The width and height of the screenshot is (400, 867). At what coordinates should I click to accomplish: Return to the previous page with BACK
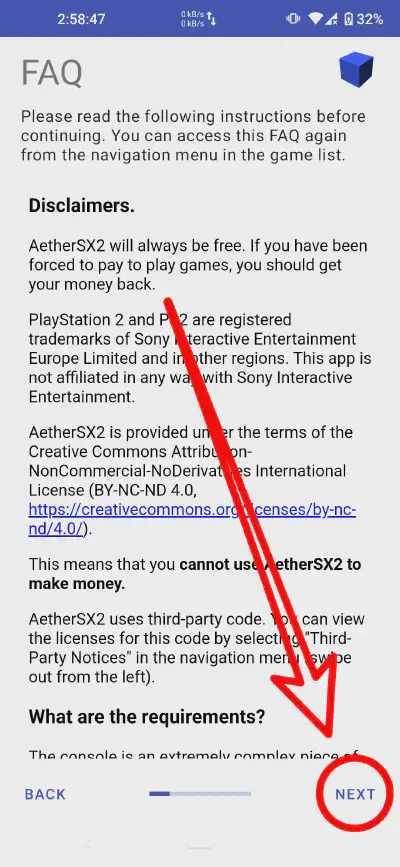pyautogui.click(x=45, y=794)
